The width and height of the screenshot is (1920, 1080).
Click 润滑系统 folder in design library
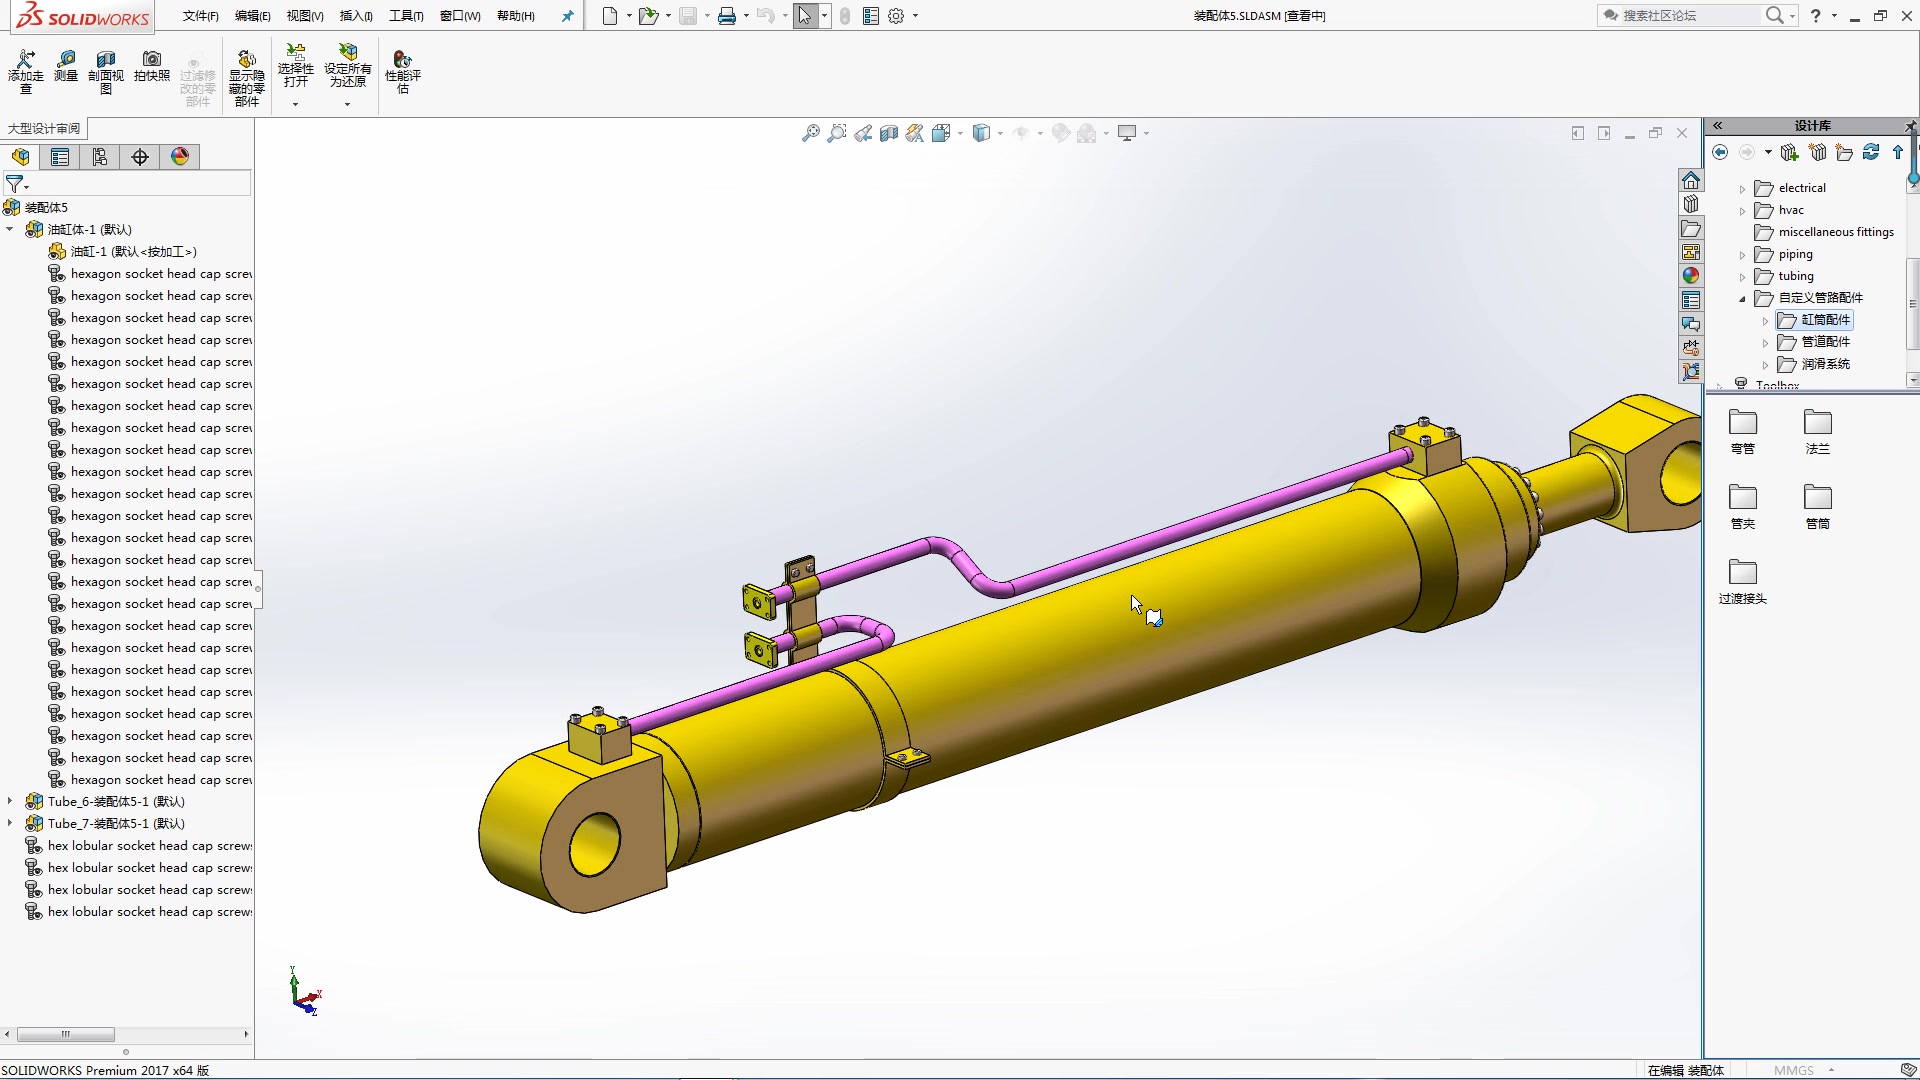tap(1825, 364)
